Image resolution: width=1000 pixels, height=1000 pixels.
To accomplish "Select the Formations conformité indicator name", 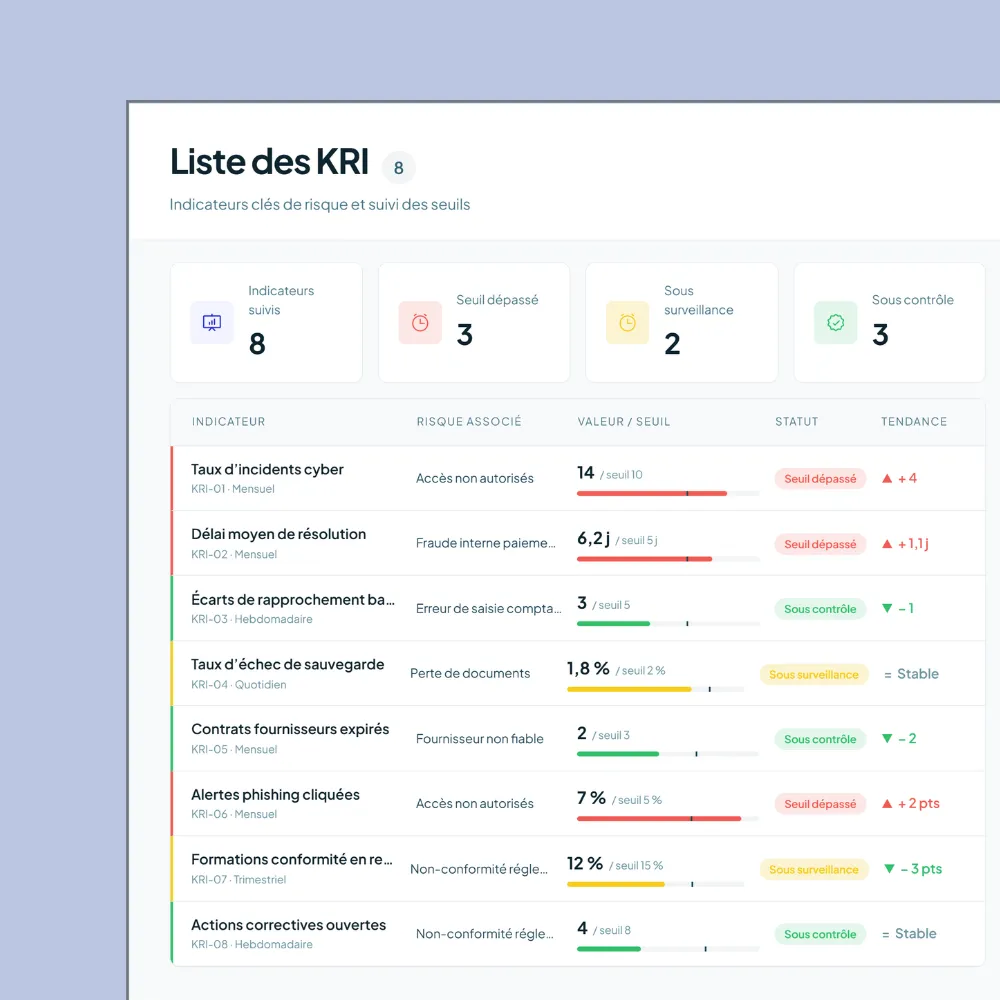I will coord(291,860).
